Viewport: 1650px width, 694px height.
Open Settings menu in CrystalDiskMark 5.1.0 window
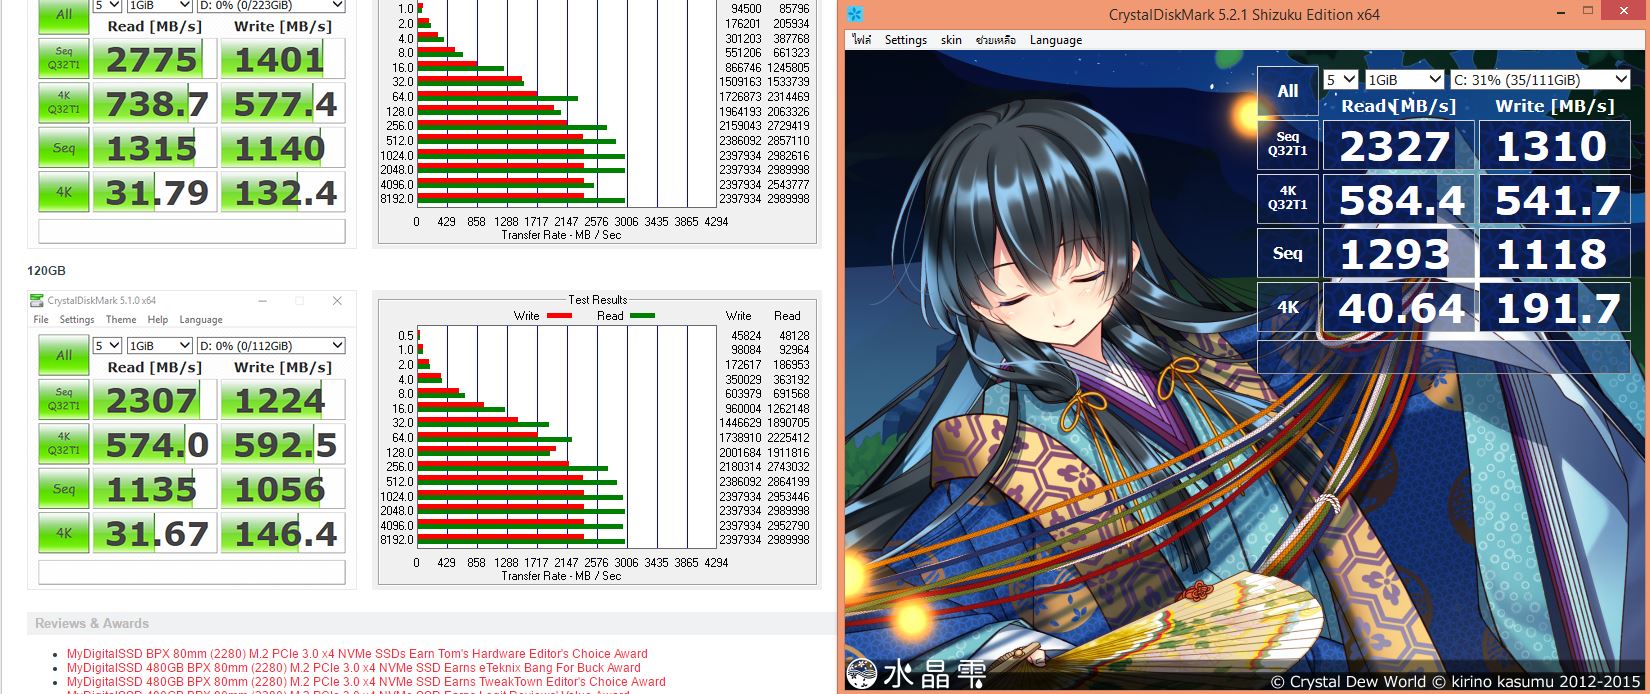point(77,320)
